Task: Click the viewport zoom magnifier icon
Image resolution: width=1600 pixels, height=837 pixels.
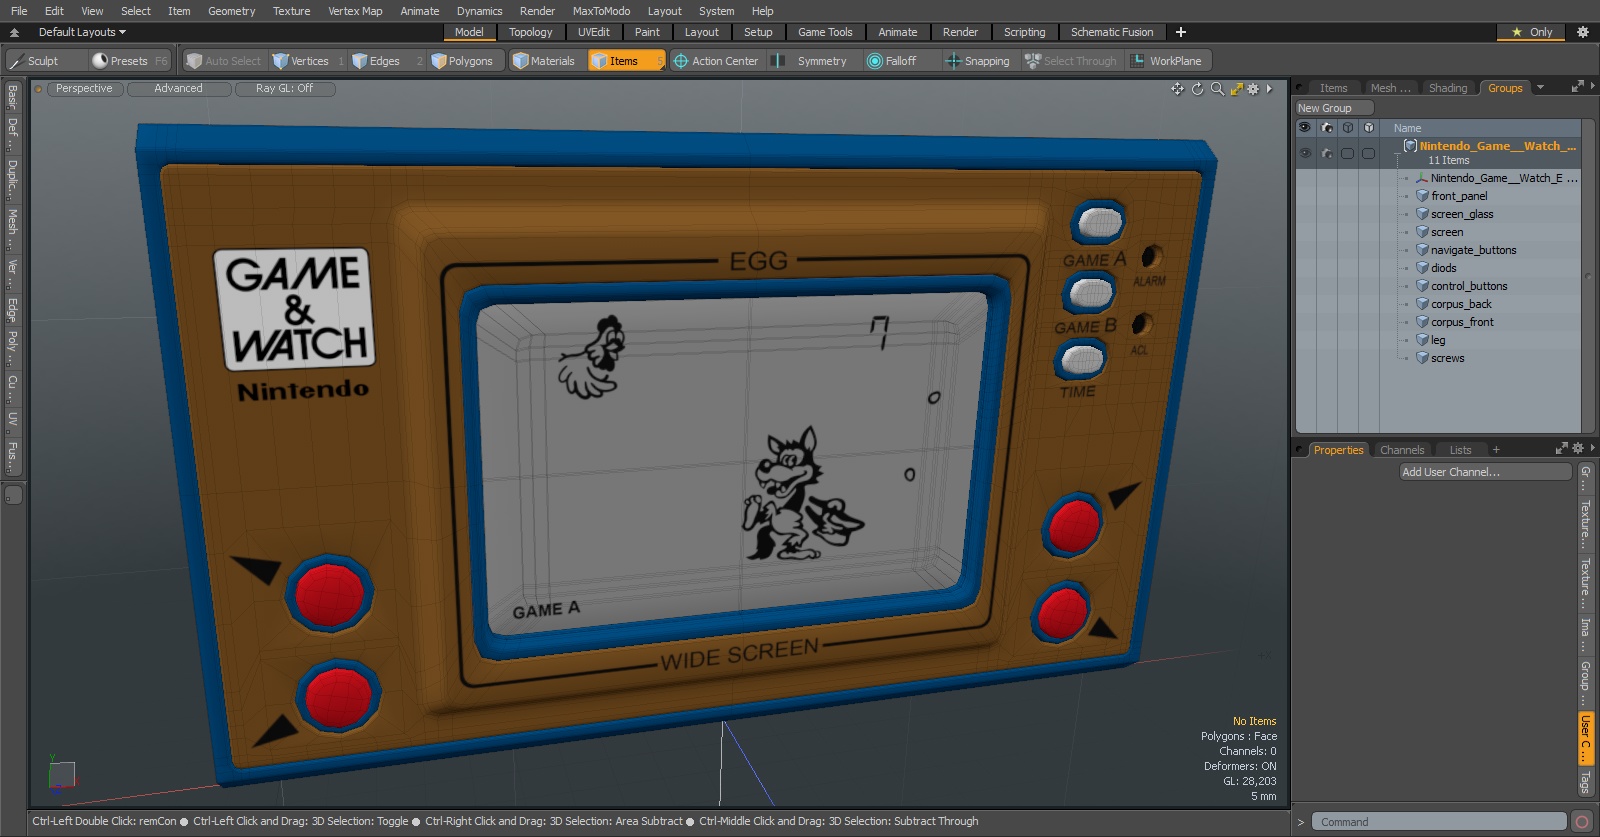Action: 1217,89
